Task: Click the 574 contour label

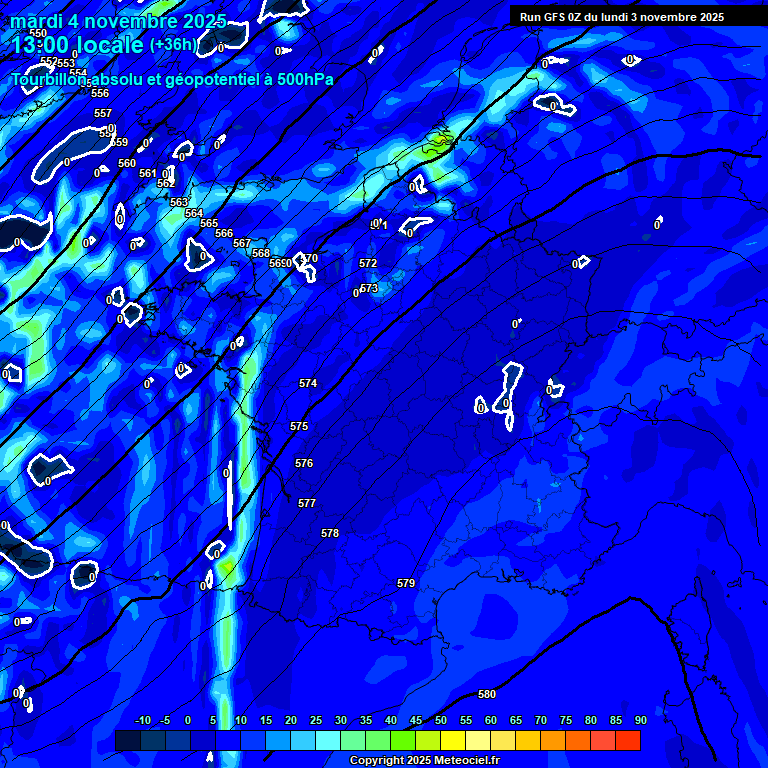Action: click(x=308, y=383)
